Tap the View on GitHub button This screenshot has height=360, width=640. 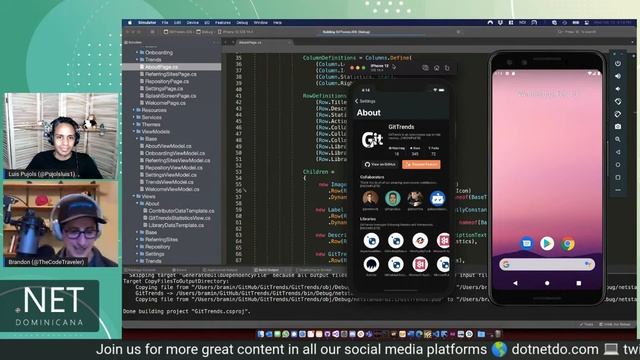[x=380, y=164]
